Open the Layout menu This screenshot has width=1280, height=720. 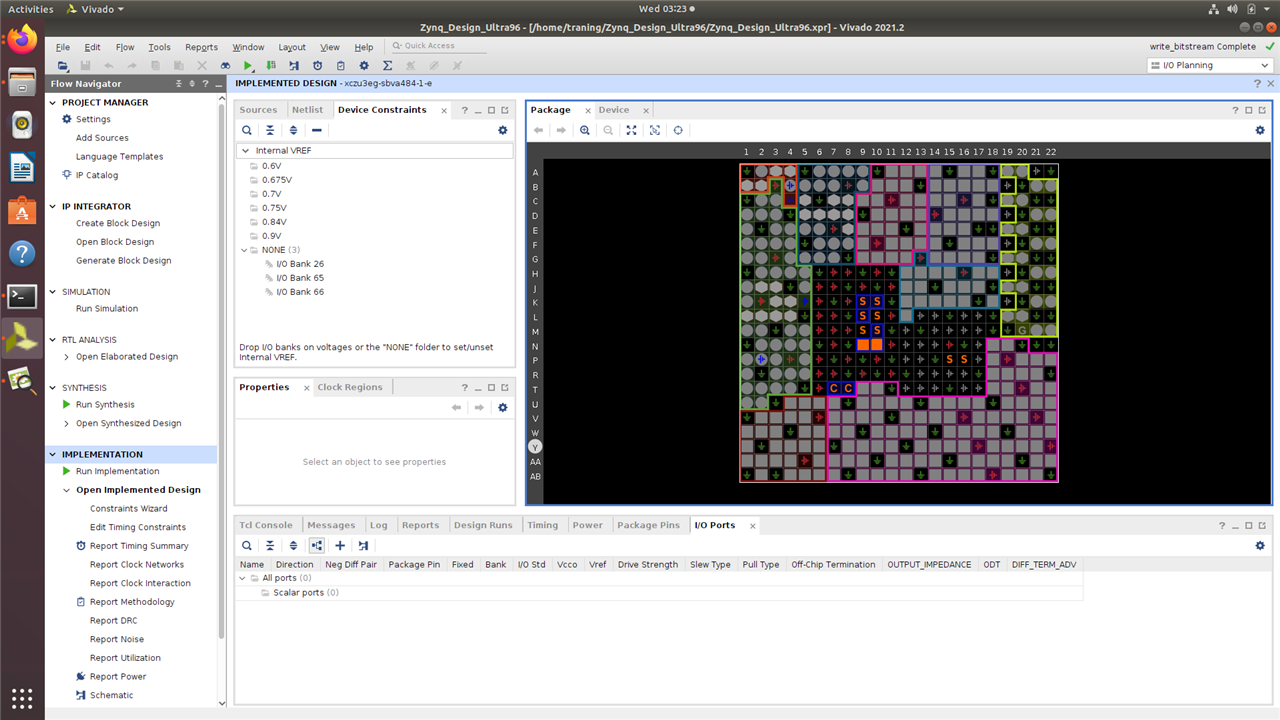pos(292,47)
